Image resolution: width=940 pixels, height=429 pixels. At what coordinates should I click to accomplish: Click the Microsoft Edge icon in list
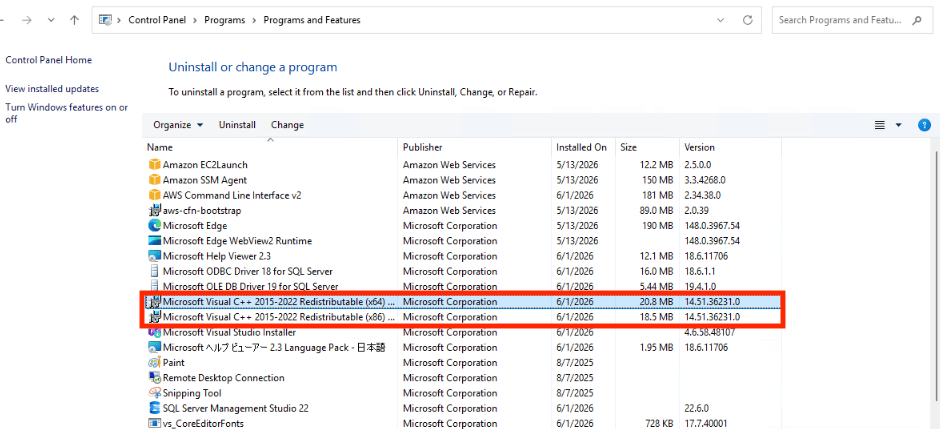point(155,226)
